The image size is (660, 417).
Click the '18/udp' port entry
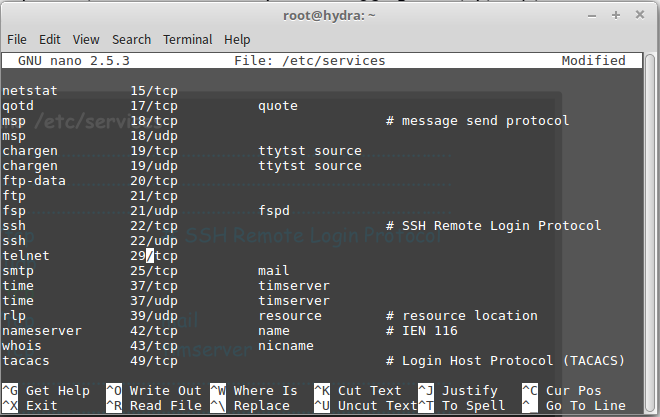point(154,136)
